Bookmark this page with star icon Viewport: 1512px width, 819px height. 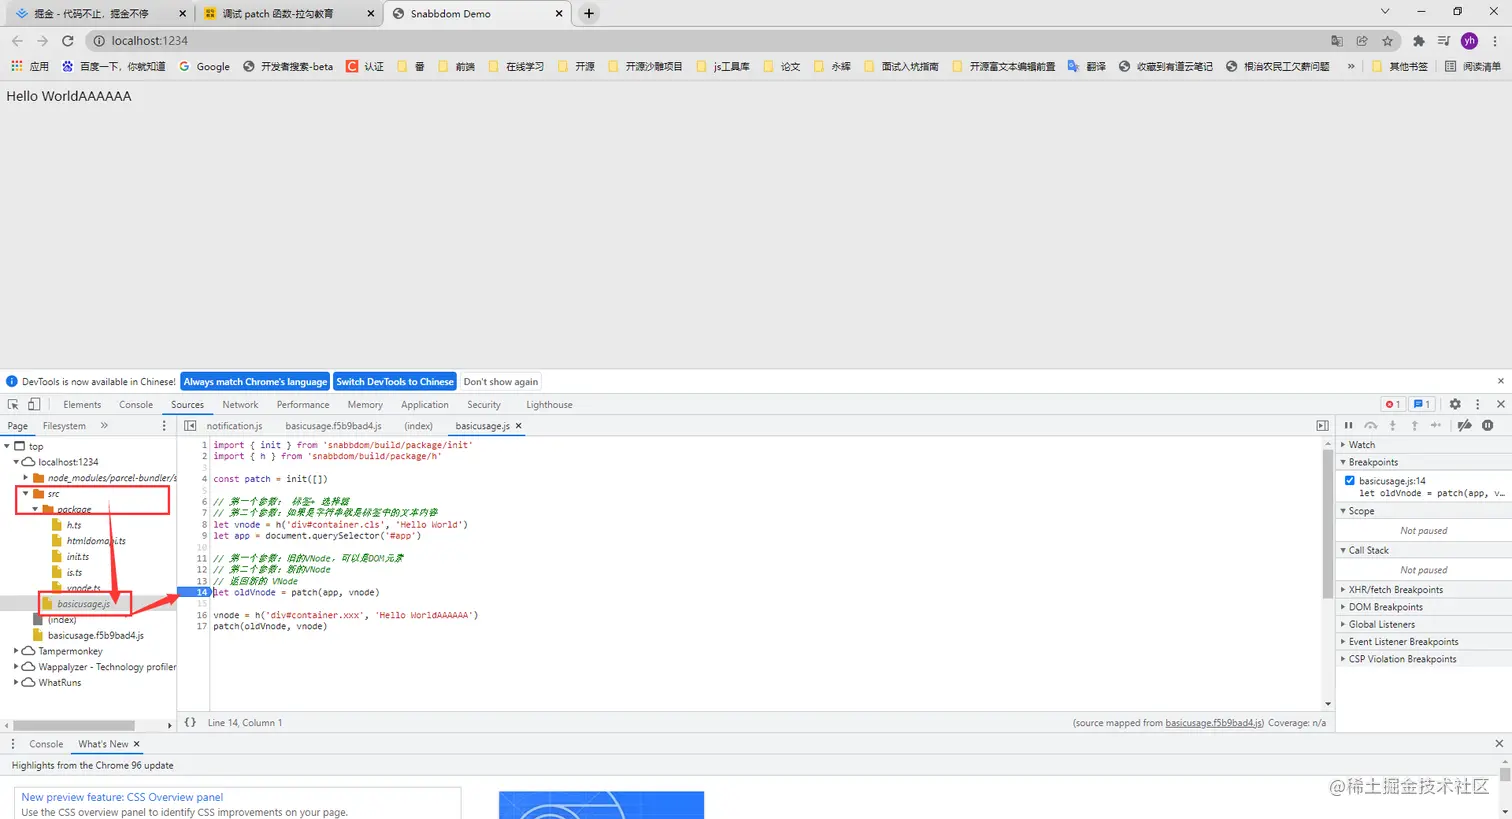pos(1388,41)
